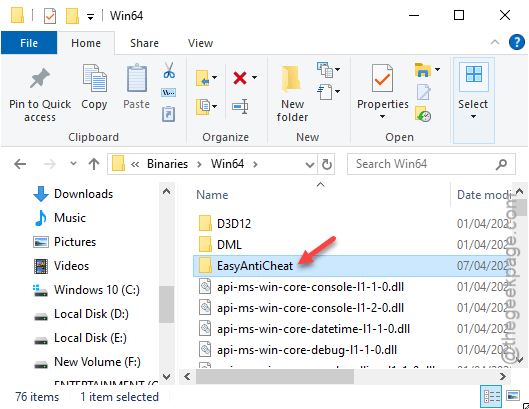This screenshot has width=529, height=409.
Task: Switch to Large icons view in status bar
Action: click(513, 396)
